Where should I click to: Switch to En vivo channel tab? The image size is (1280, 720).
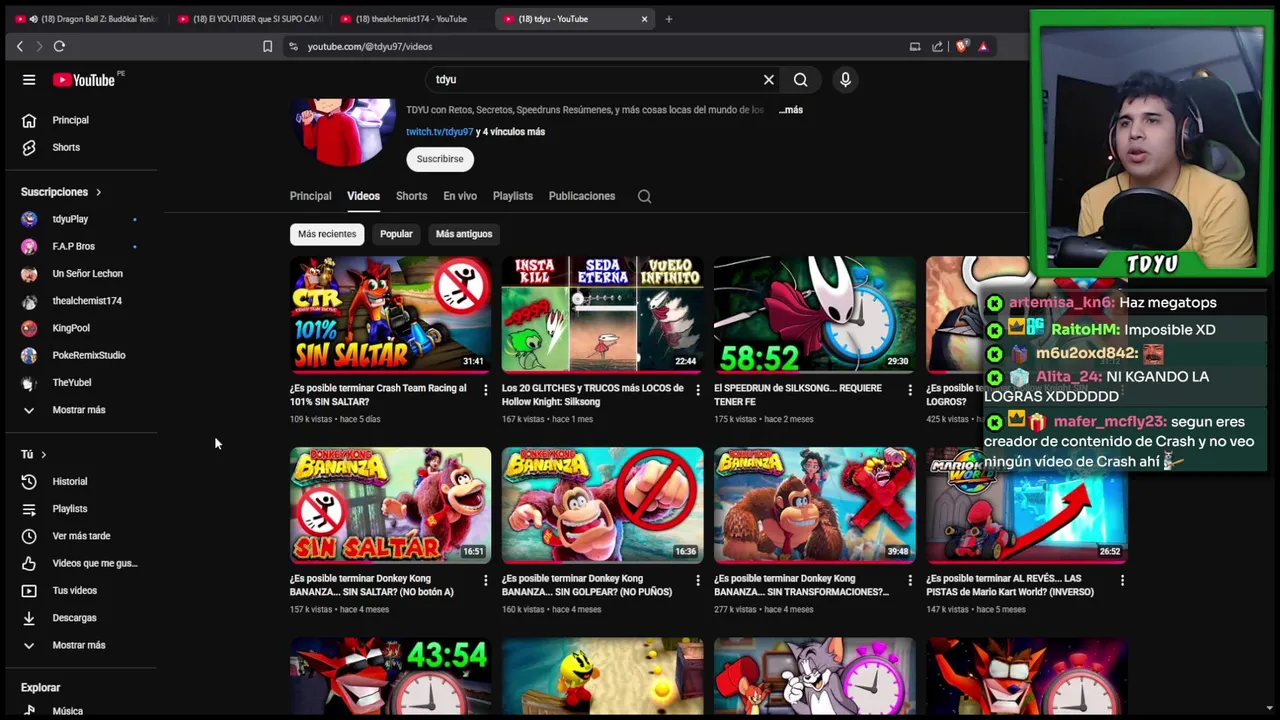460,196
